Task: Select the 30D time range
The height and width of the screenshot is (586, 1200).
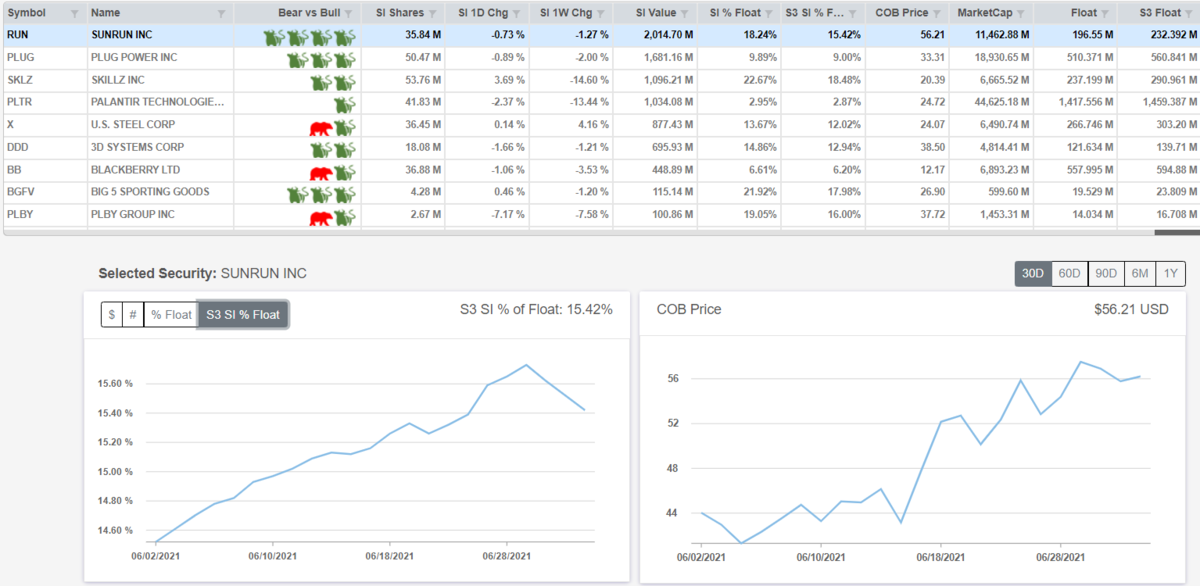Action: tap(1033, 274)
